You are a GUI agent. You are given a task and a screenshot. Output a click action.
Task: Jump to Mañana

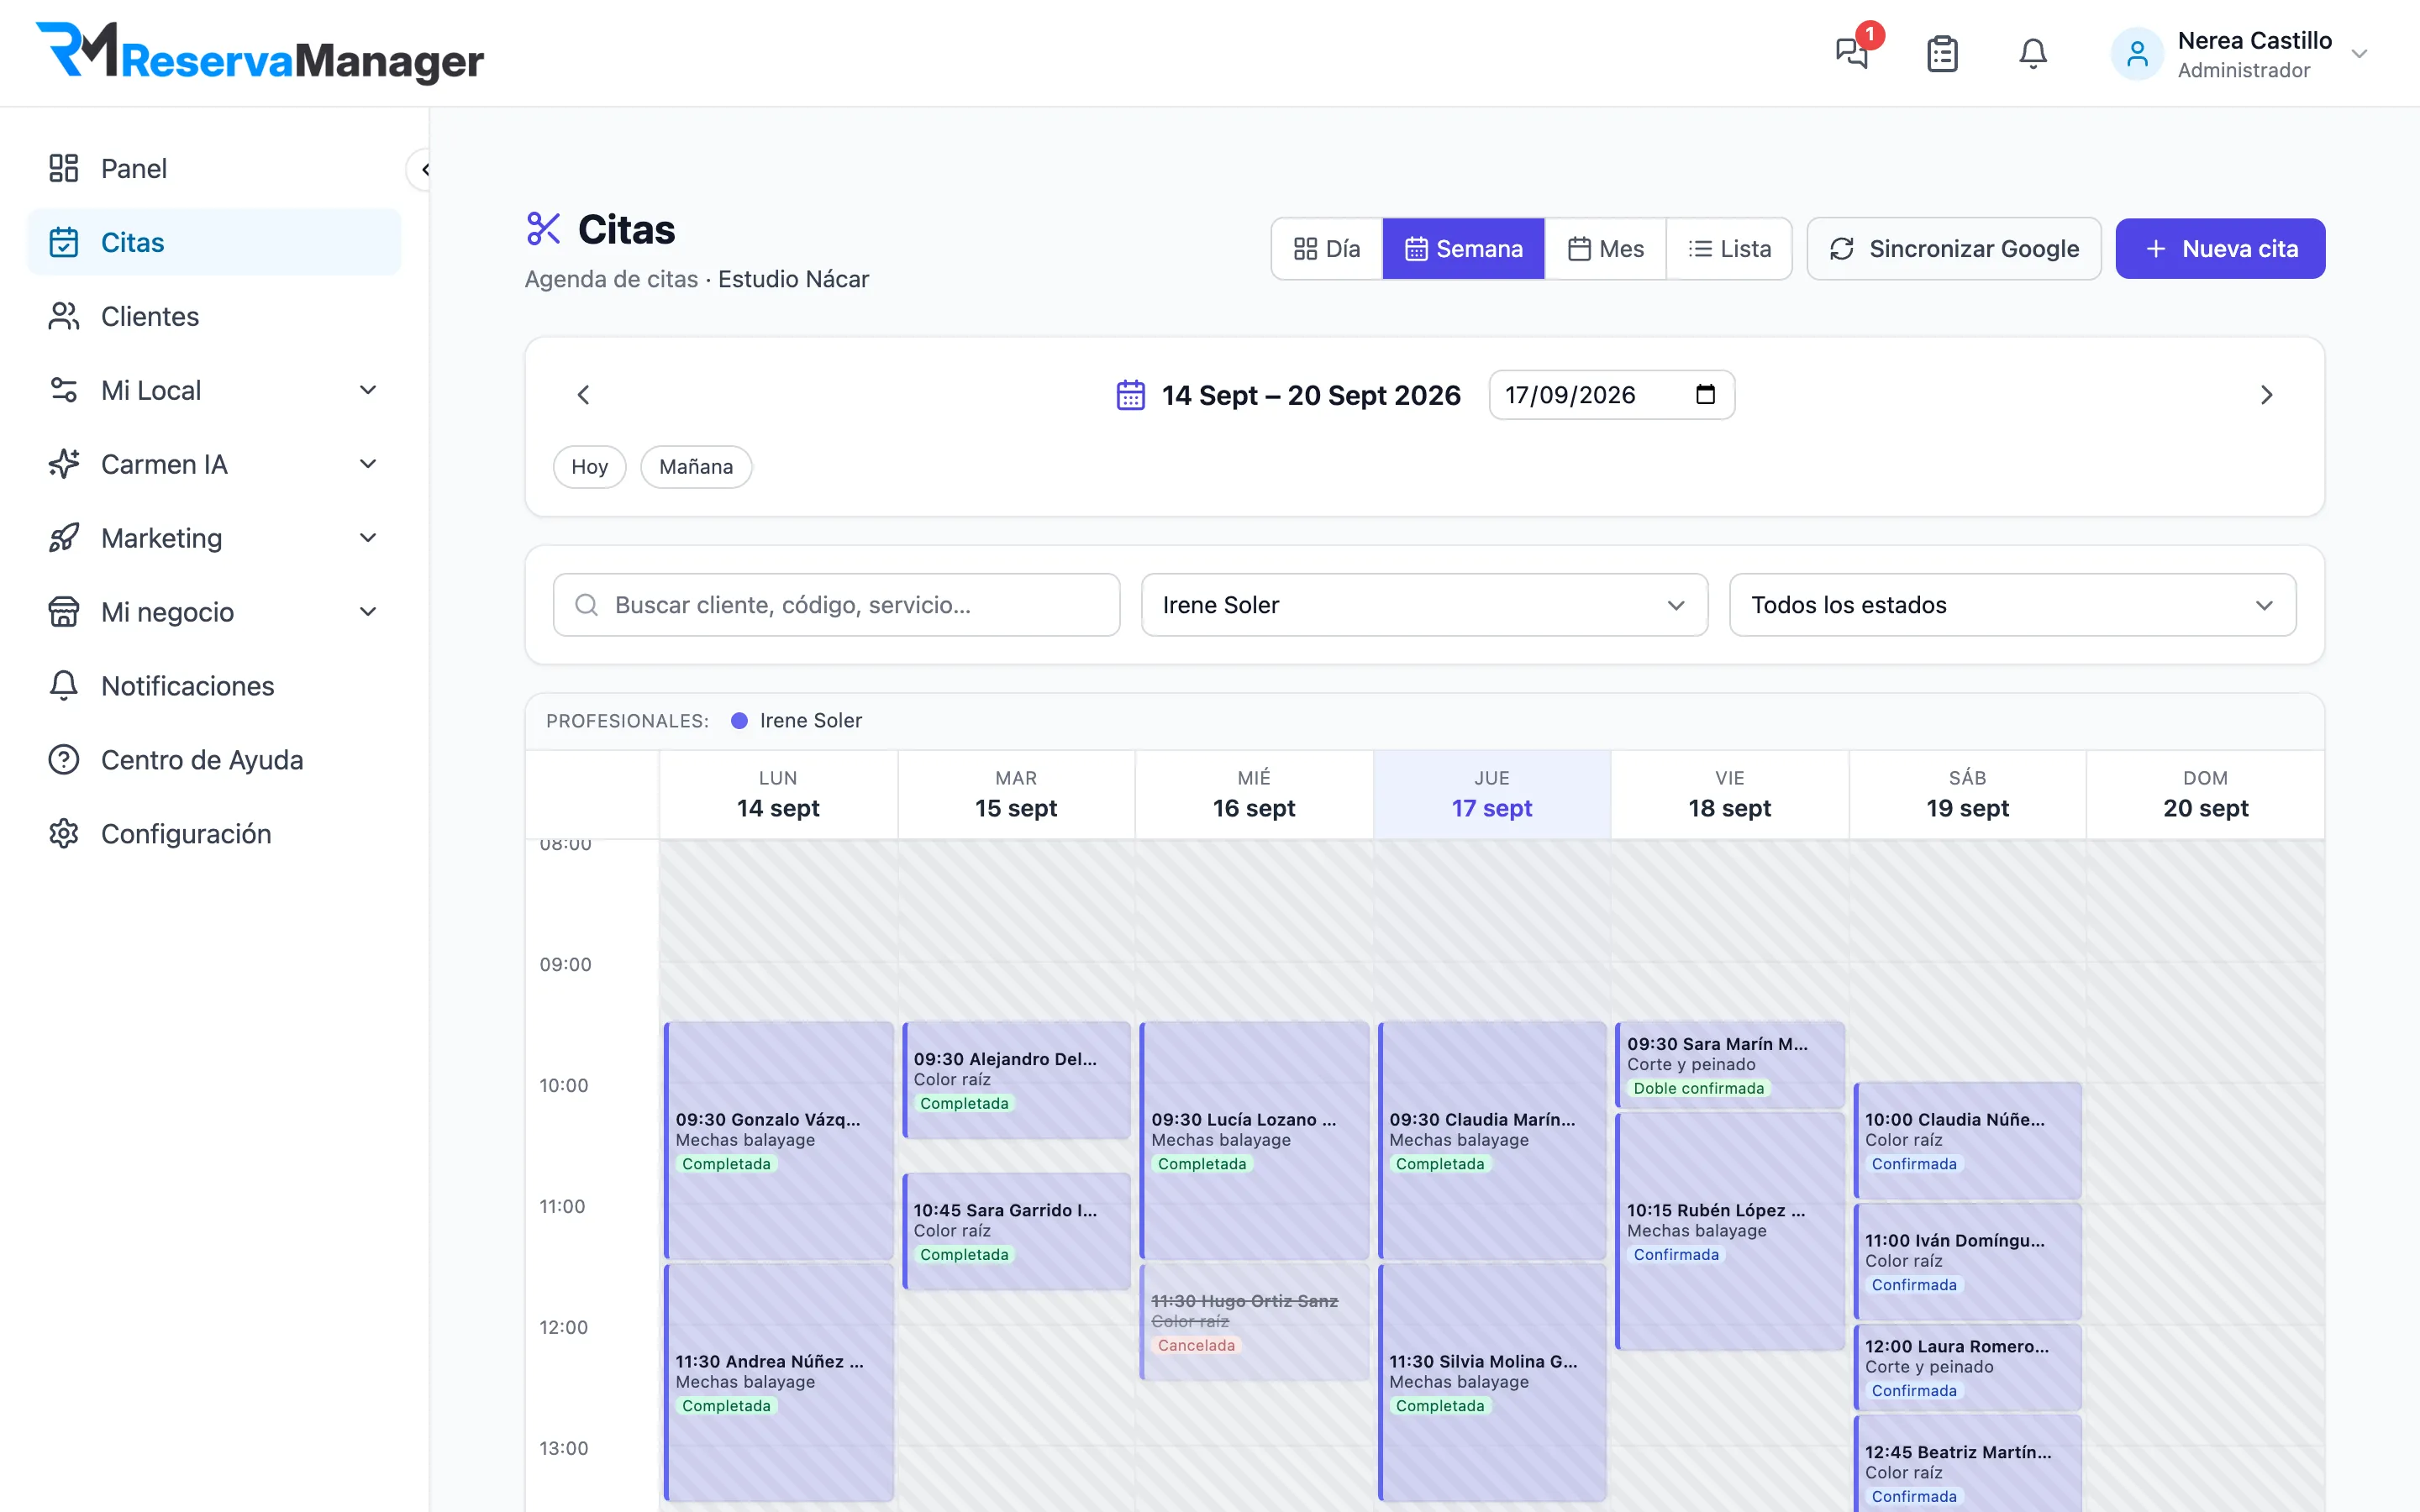(696, 467)
